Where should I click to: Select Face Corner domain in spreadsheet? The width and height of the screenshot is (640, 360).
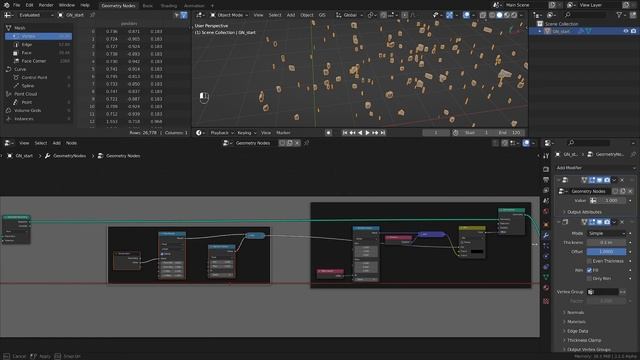tap(38, 61)
